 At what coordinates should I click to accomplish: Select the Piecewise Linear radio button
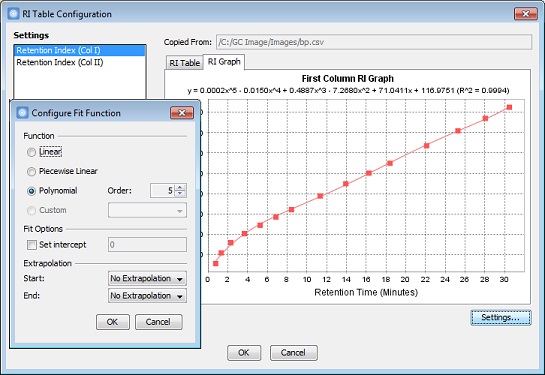pos(31,171)
